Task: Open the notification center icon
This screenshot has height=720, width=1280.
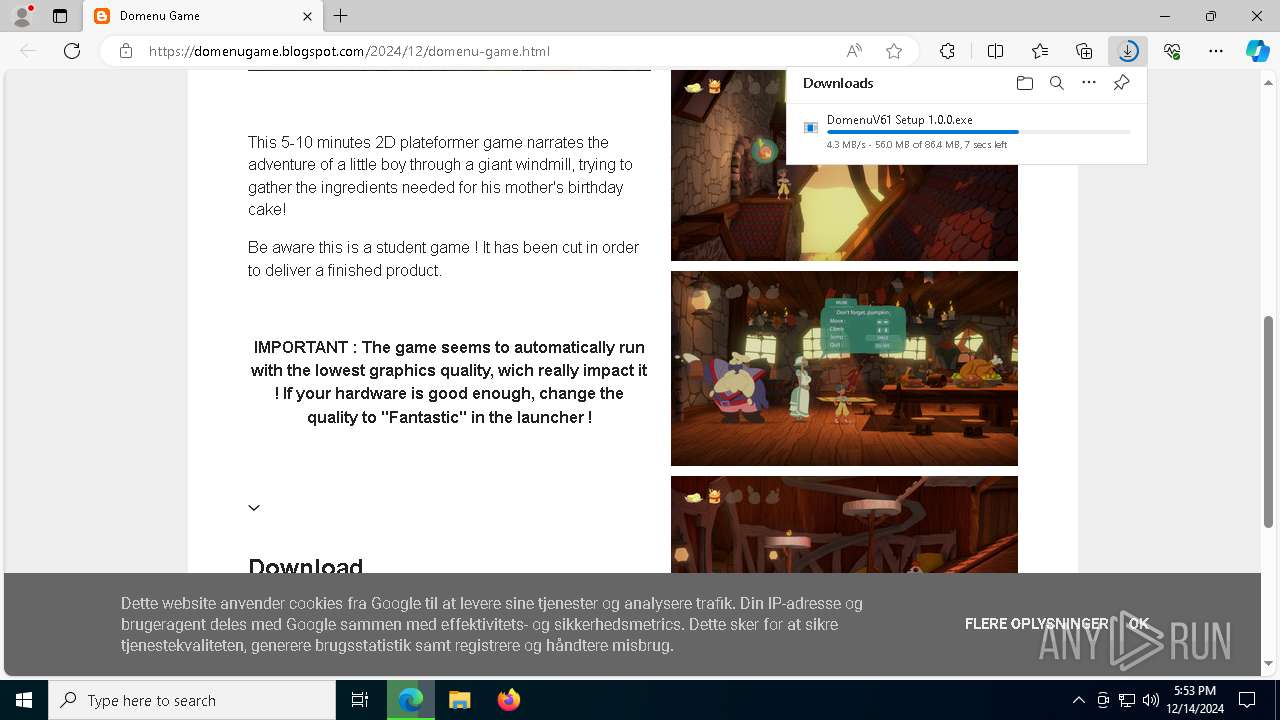Action: tap(1247, 700)
